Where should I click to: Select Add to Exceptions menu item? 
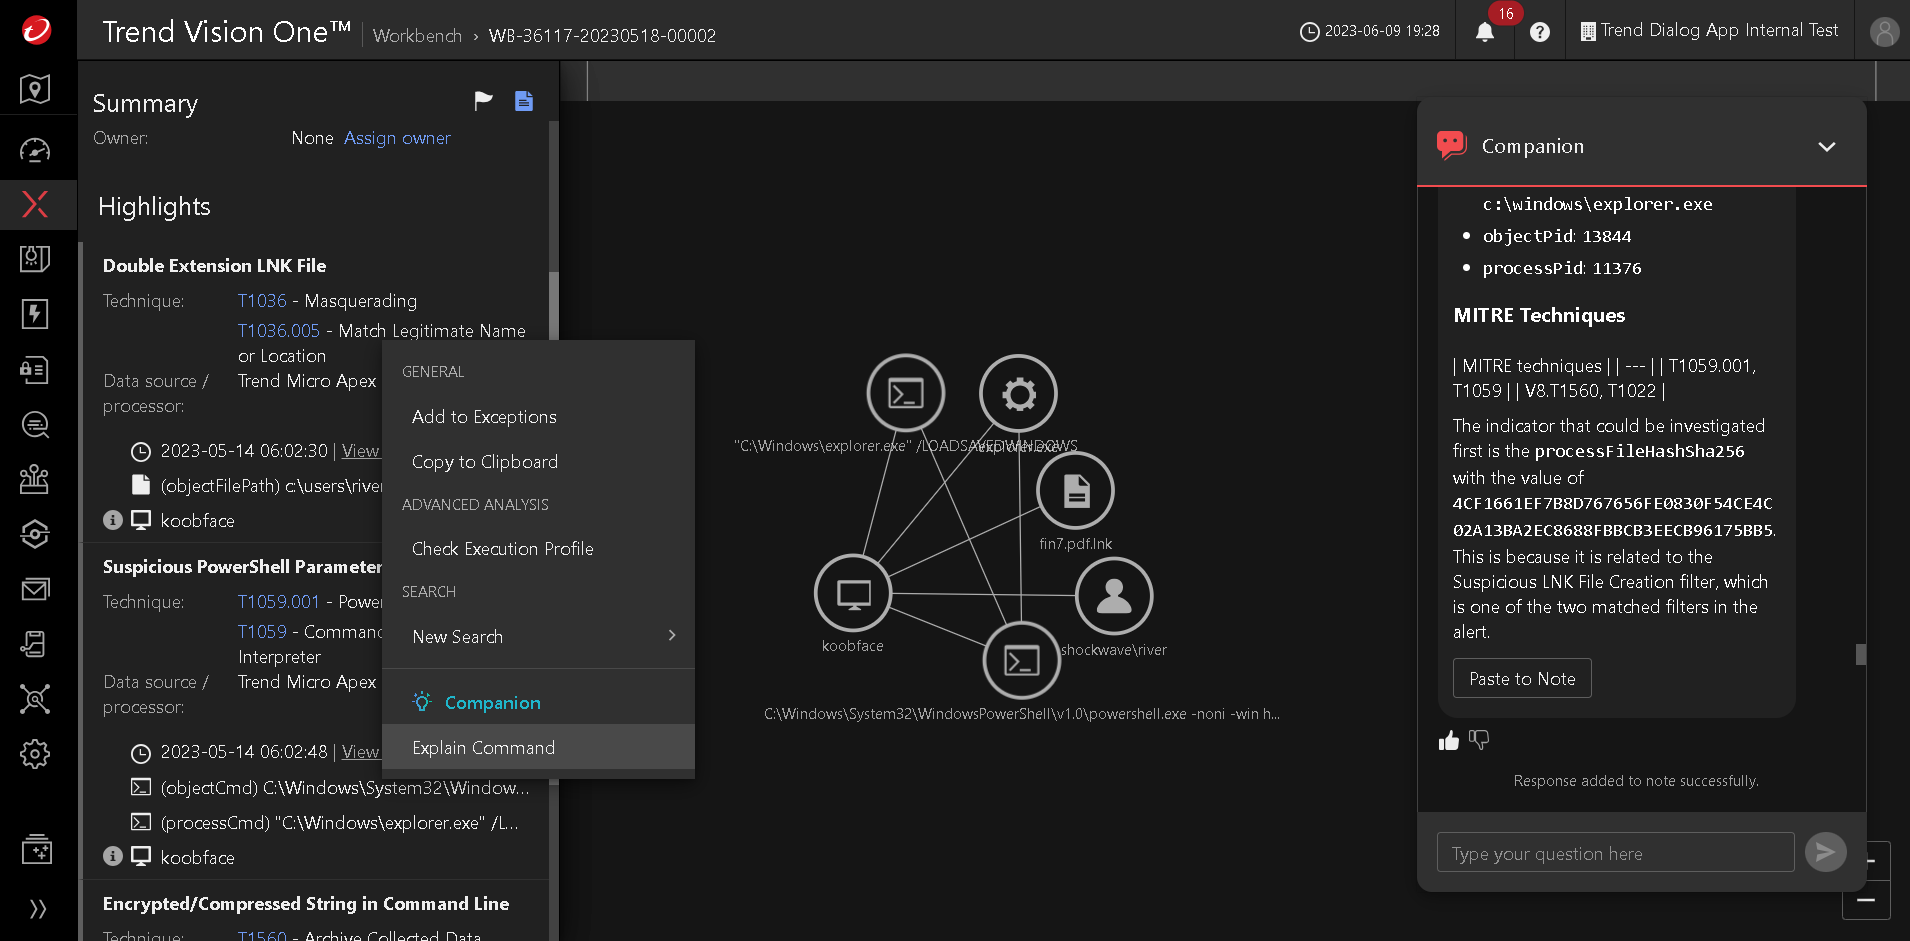484,417
